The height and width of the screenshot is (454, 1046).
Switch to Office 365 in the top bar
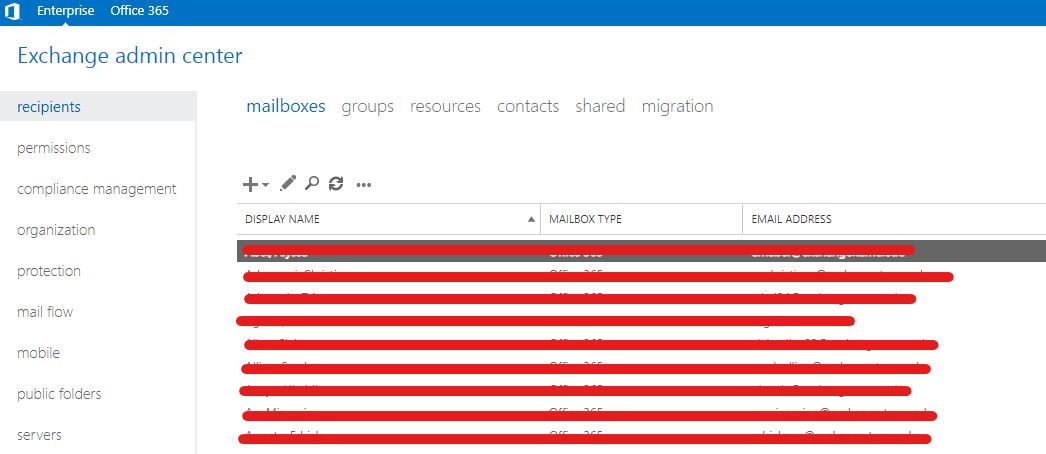tap(139, 11)
